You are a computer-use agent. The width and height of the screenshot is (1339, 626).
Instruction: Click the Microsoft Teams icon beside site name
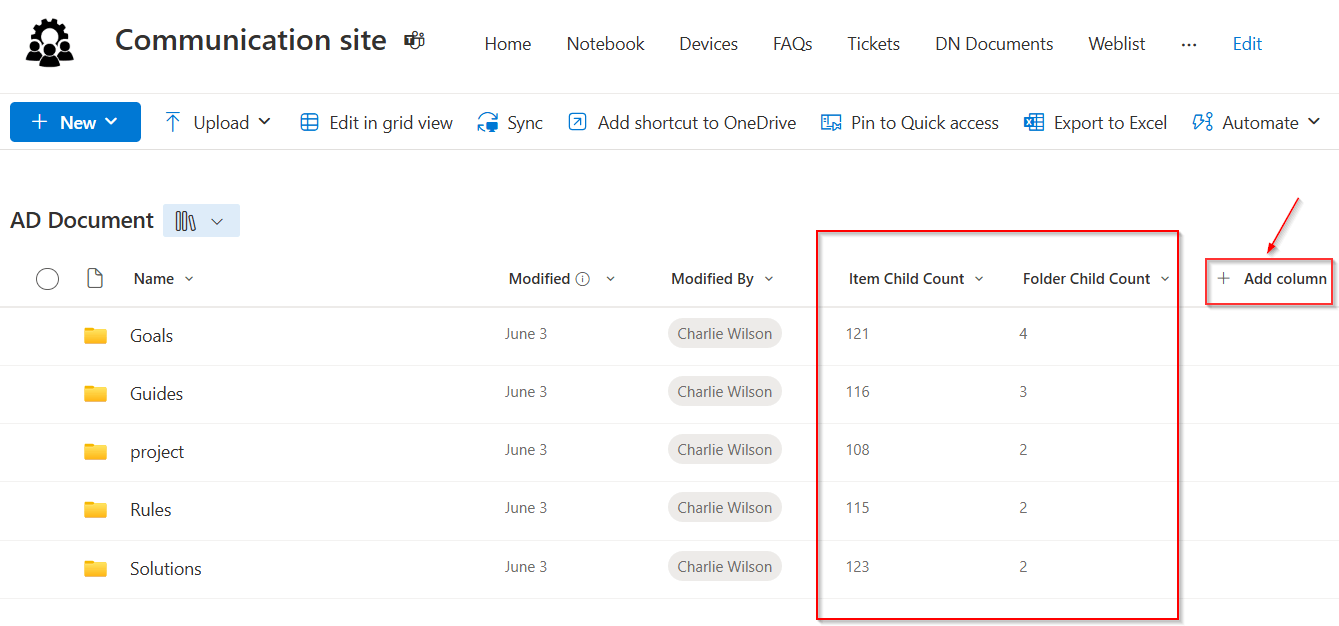(x=414, y=39)
